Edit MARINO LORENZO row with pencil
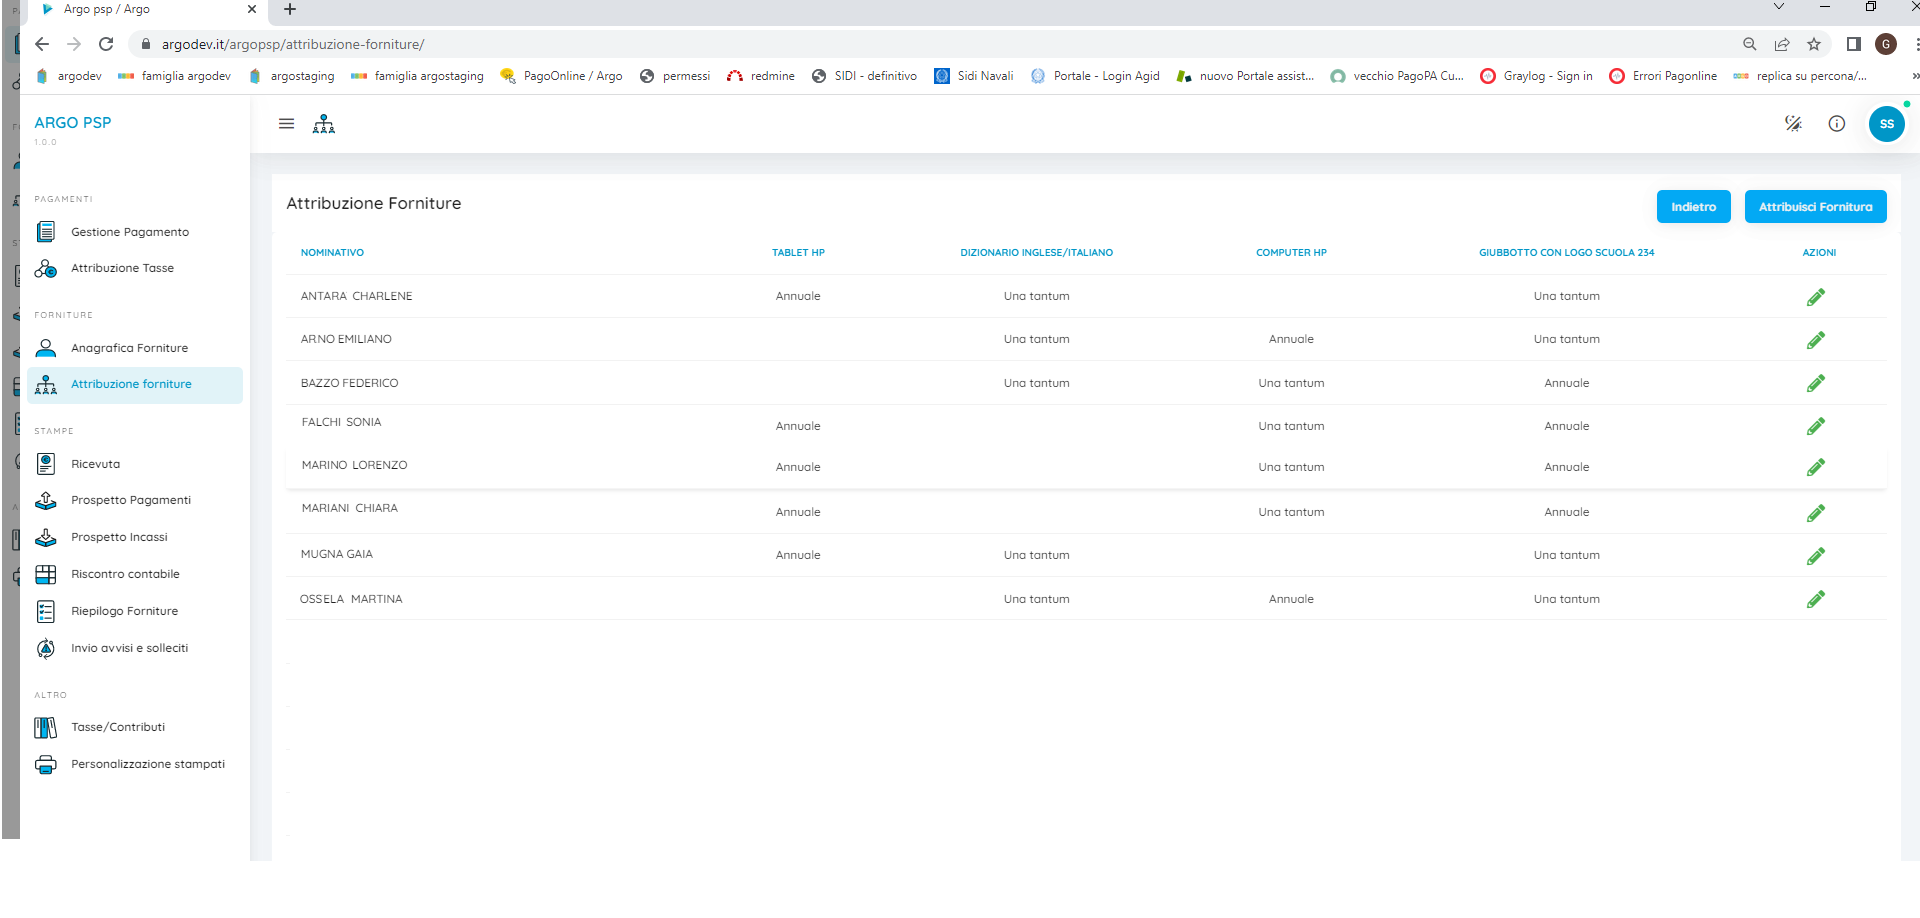The height and width of the screenshot is (918, 1920). point(1816,467)
